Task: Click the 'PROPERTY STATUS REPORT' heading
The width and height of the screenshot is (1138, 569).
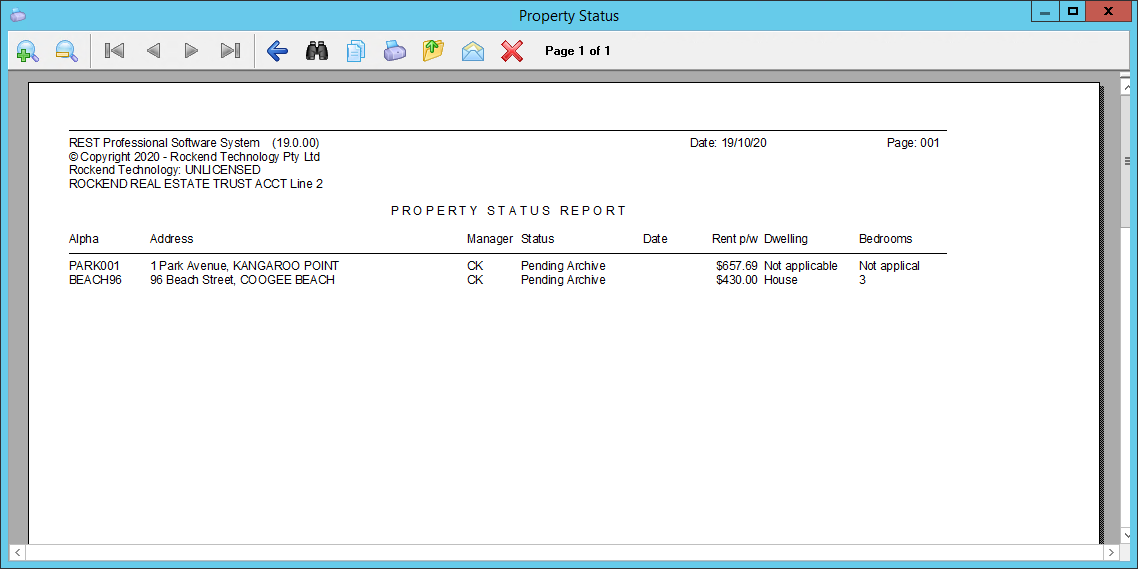Action: [x=508, y=211]
